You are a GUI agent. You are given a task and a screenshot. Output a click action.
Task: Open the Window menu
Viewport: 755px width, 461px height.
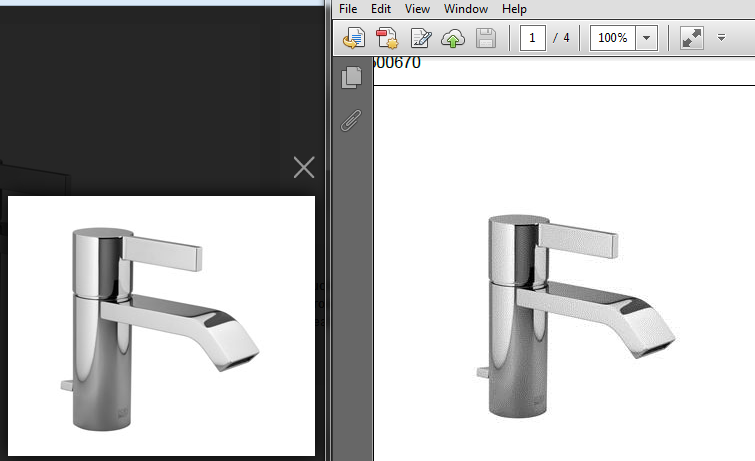(x=466, y=9)
